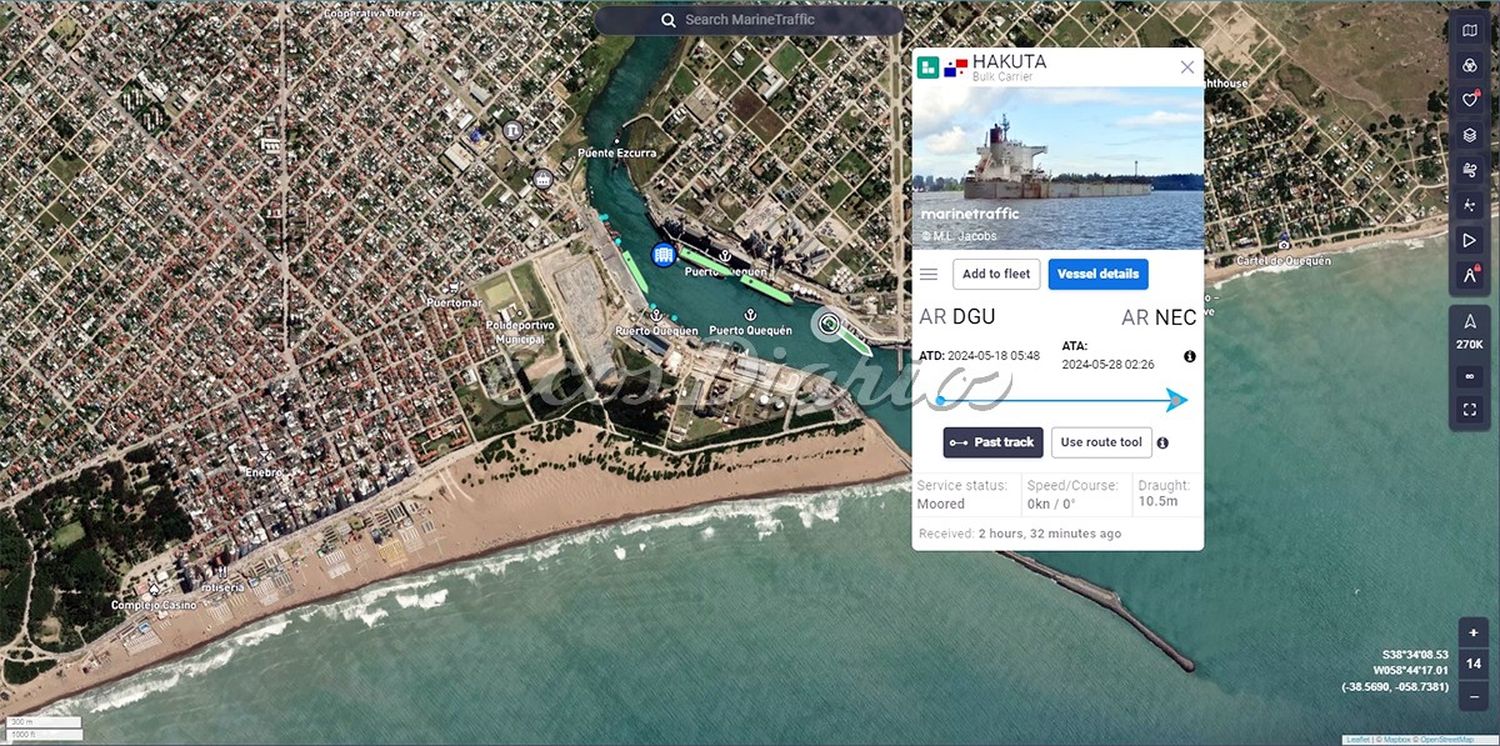Select the locked measure compass tool

[x=1469, y=275]
